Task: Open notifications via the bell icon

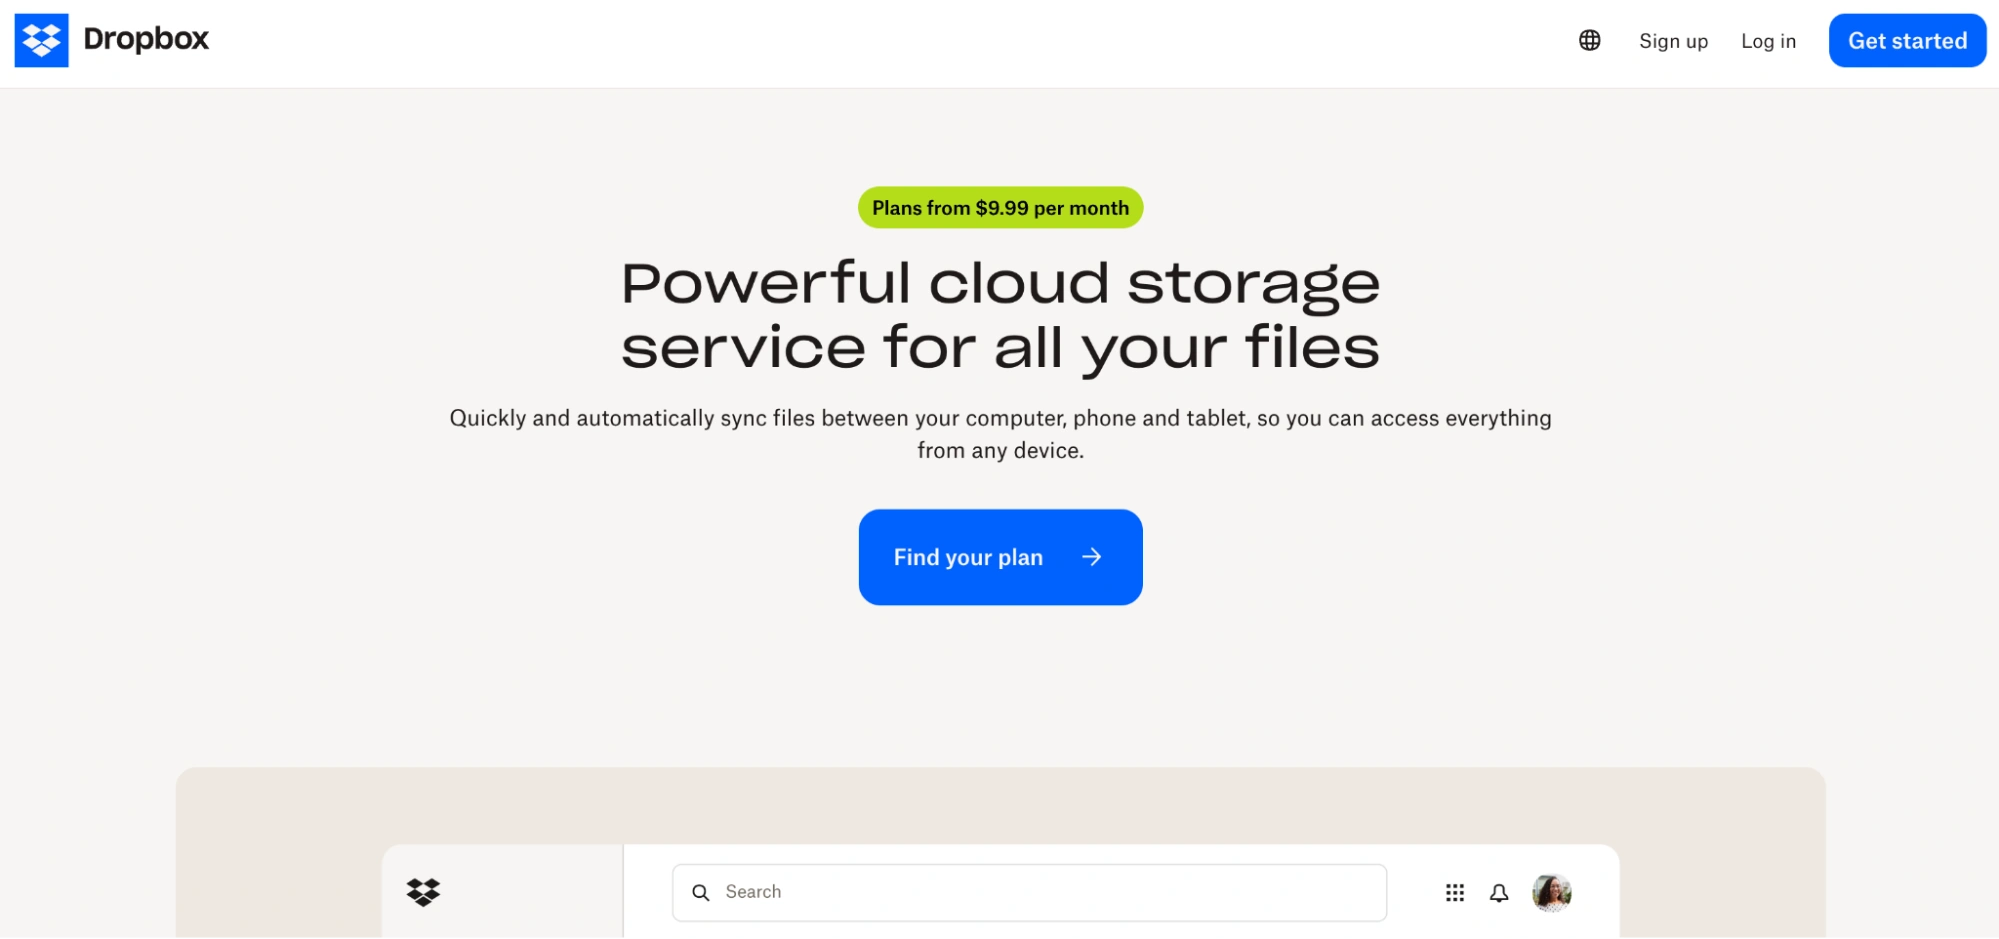Action: coord(1499,892)
